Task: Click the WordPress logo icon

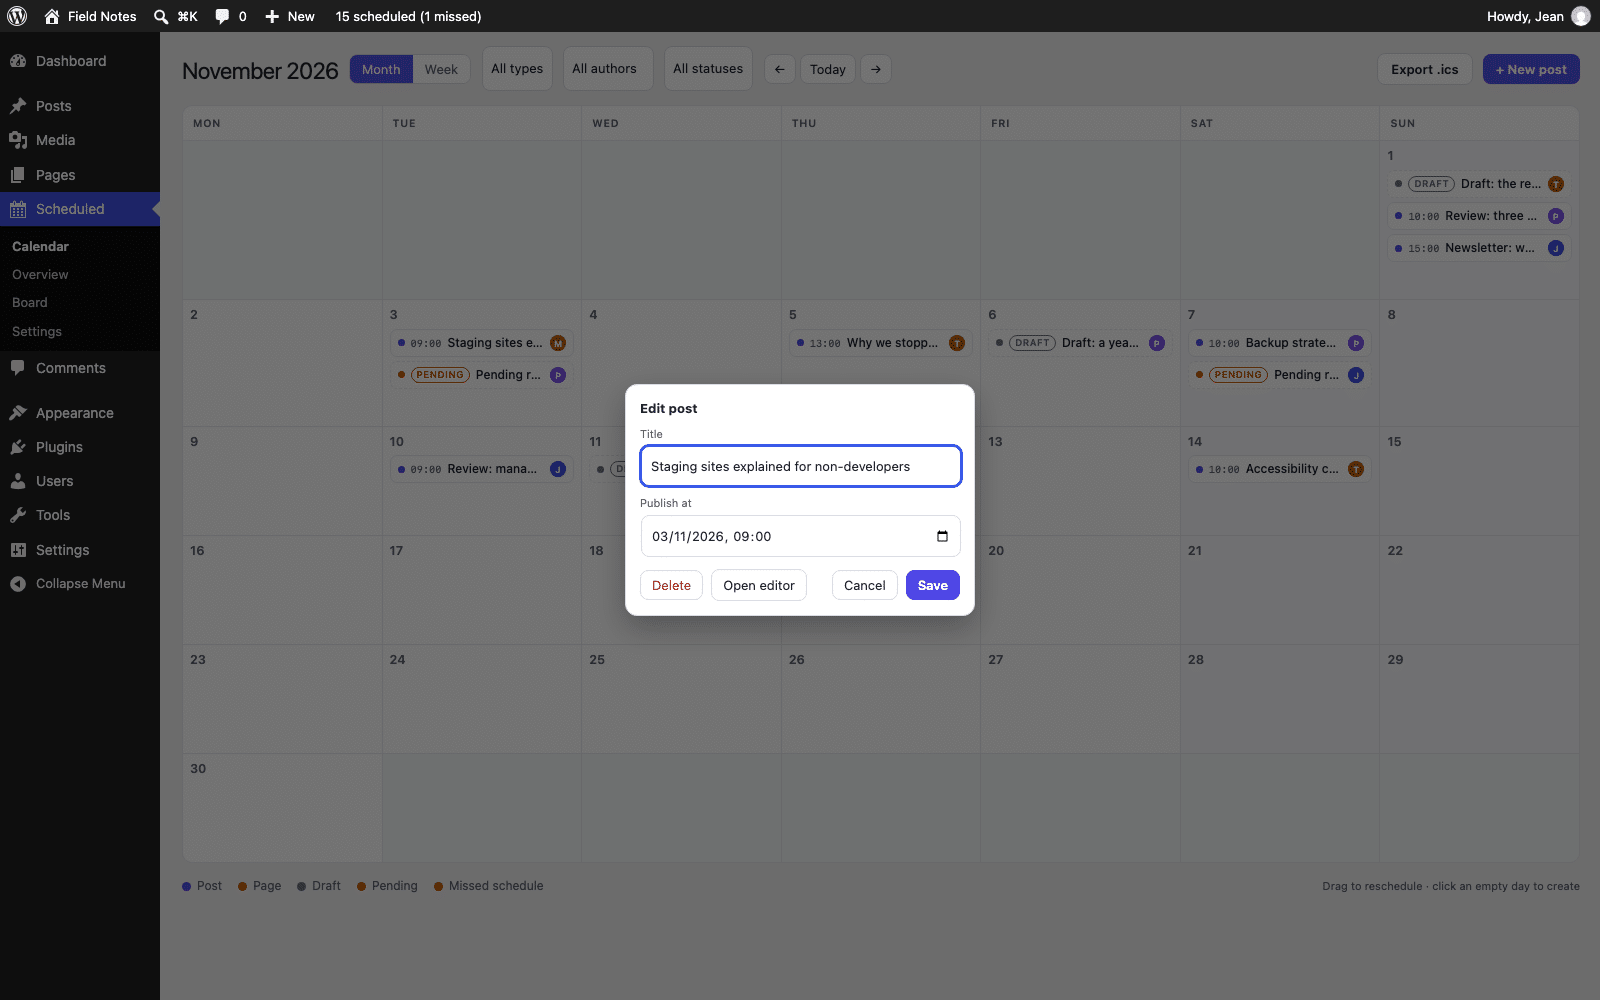Action: pyautogui.click(x=17, y=16)
